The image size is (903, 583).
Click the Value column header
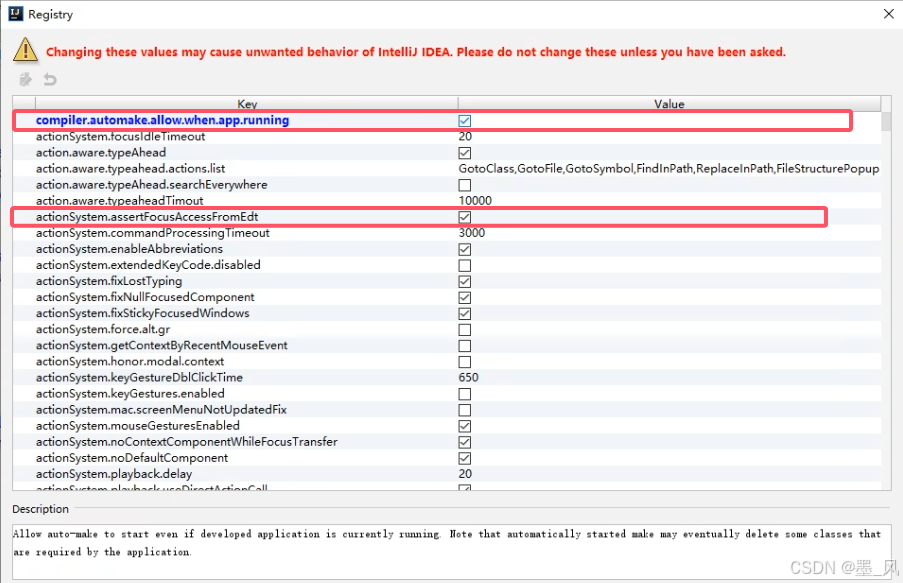click(669, 104)
